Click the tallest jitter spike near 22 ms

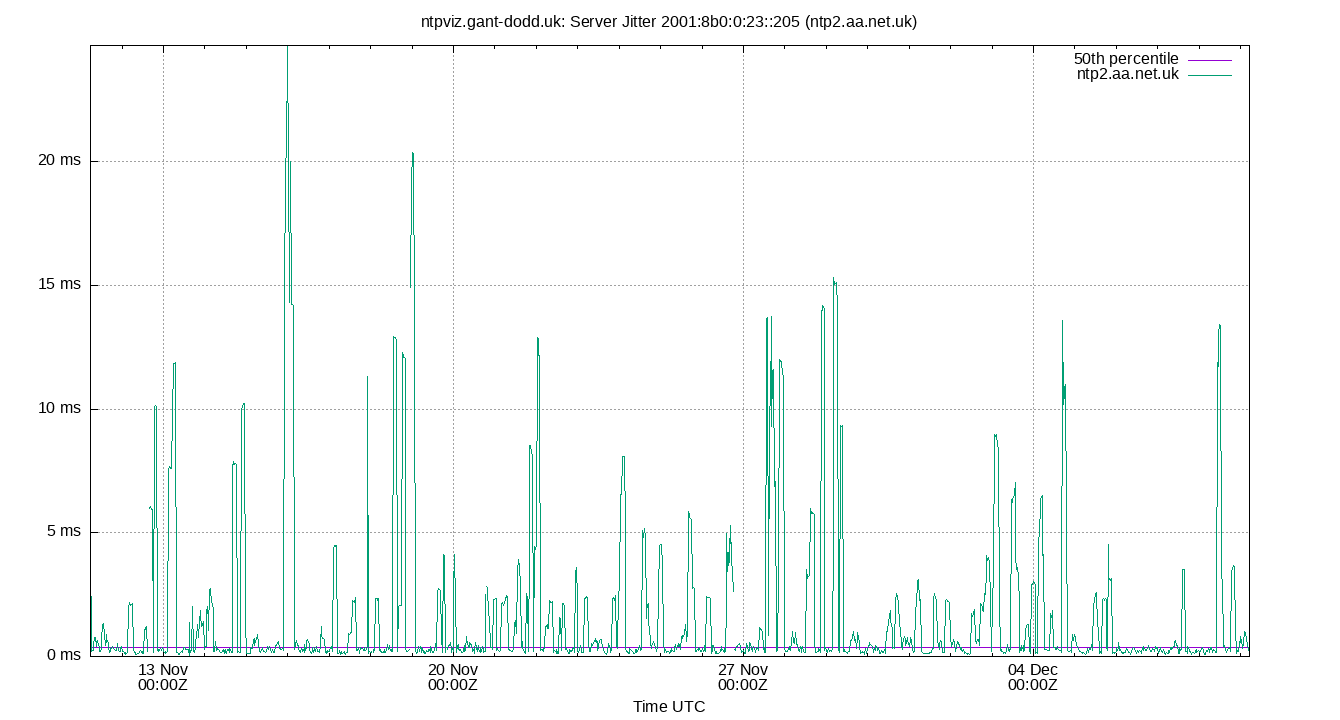tap(286, 103)
